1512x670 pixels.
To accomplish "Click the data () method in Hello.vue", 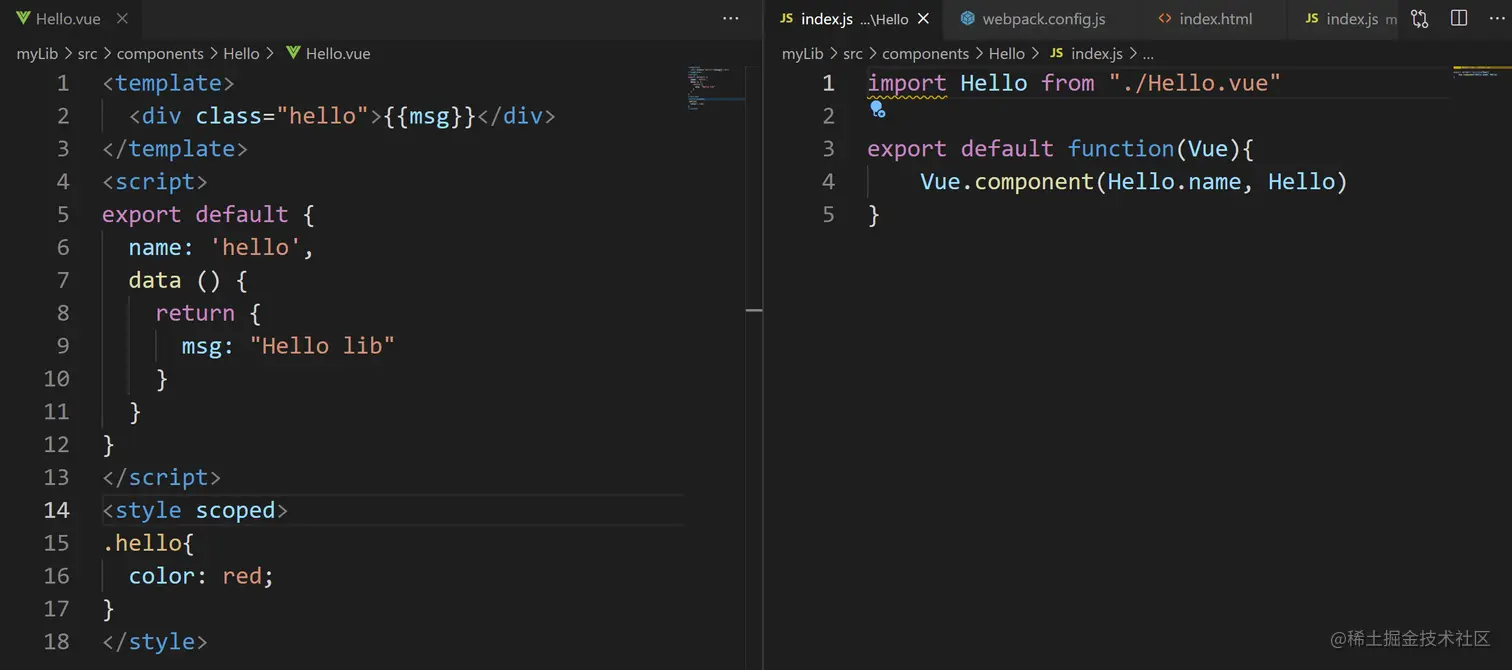I will point(188,280).
